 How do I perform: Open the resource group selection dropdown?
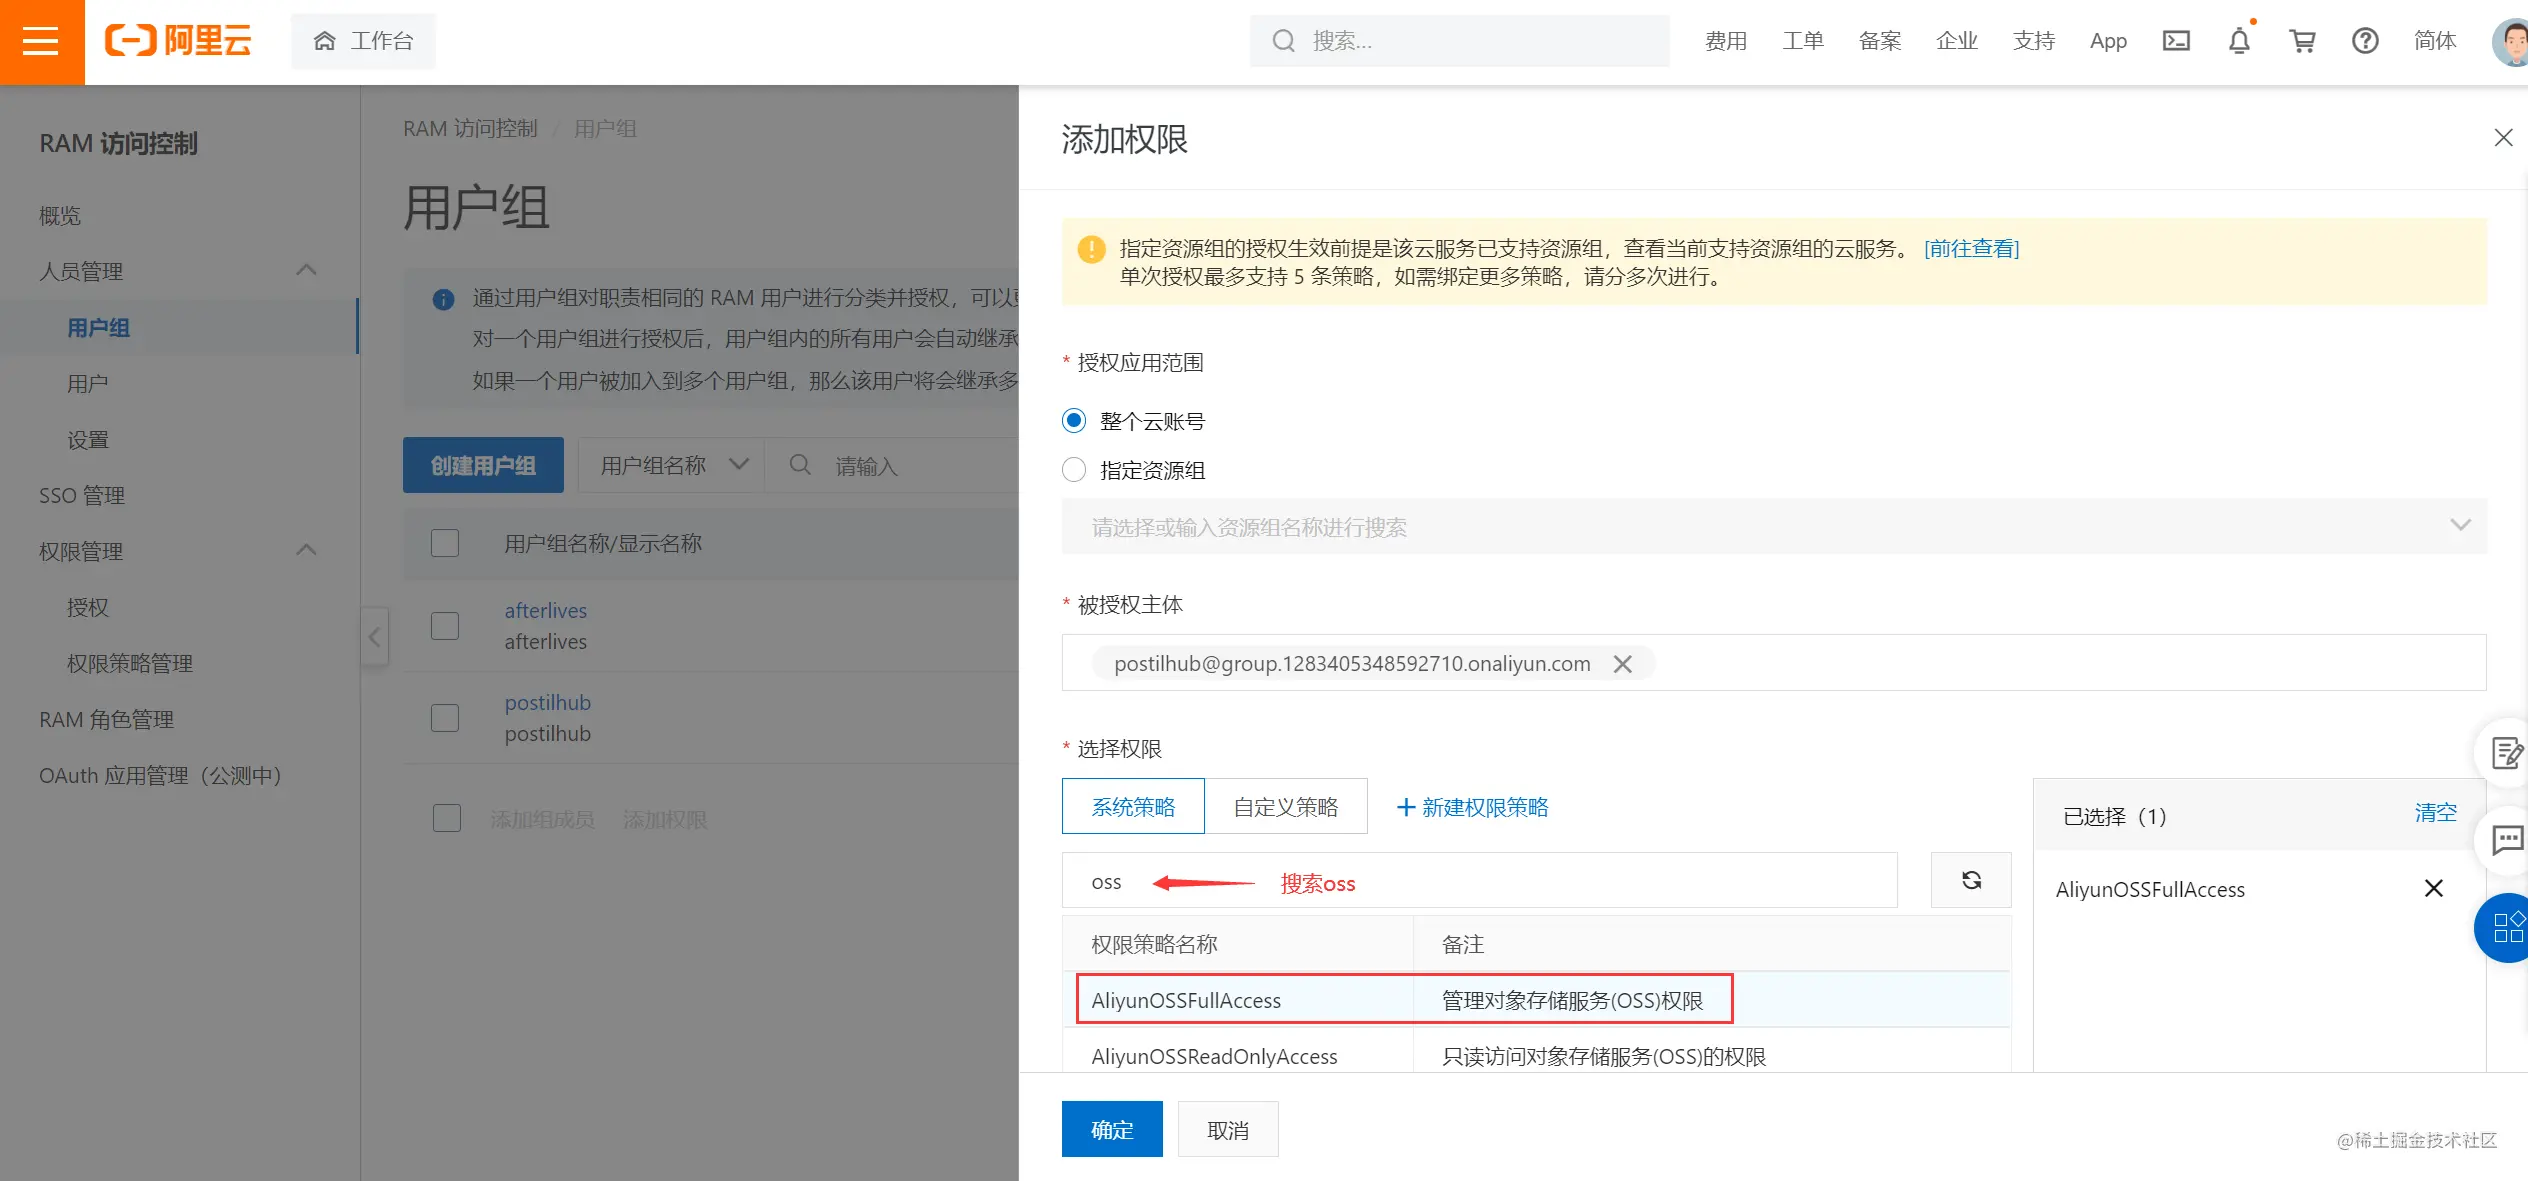click(1774, 526)
